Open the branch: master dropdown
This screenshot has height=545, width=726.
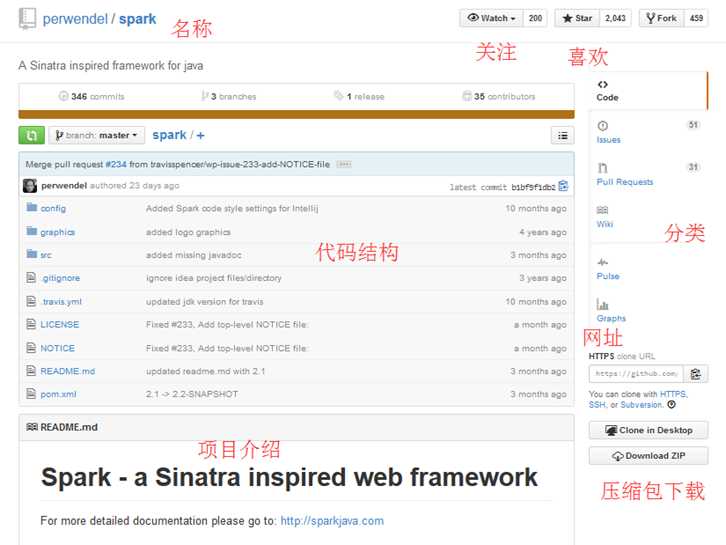(97, 135)
